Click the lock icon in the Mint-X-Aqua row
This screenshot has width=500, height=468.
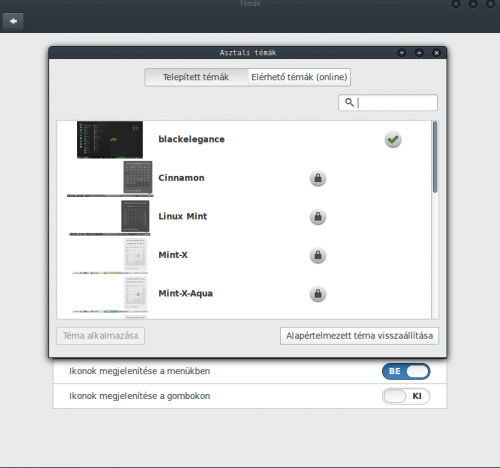(318, 294)
